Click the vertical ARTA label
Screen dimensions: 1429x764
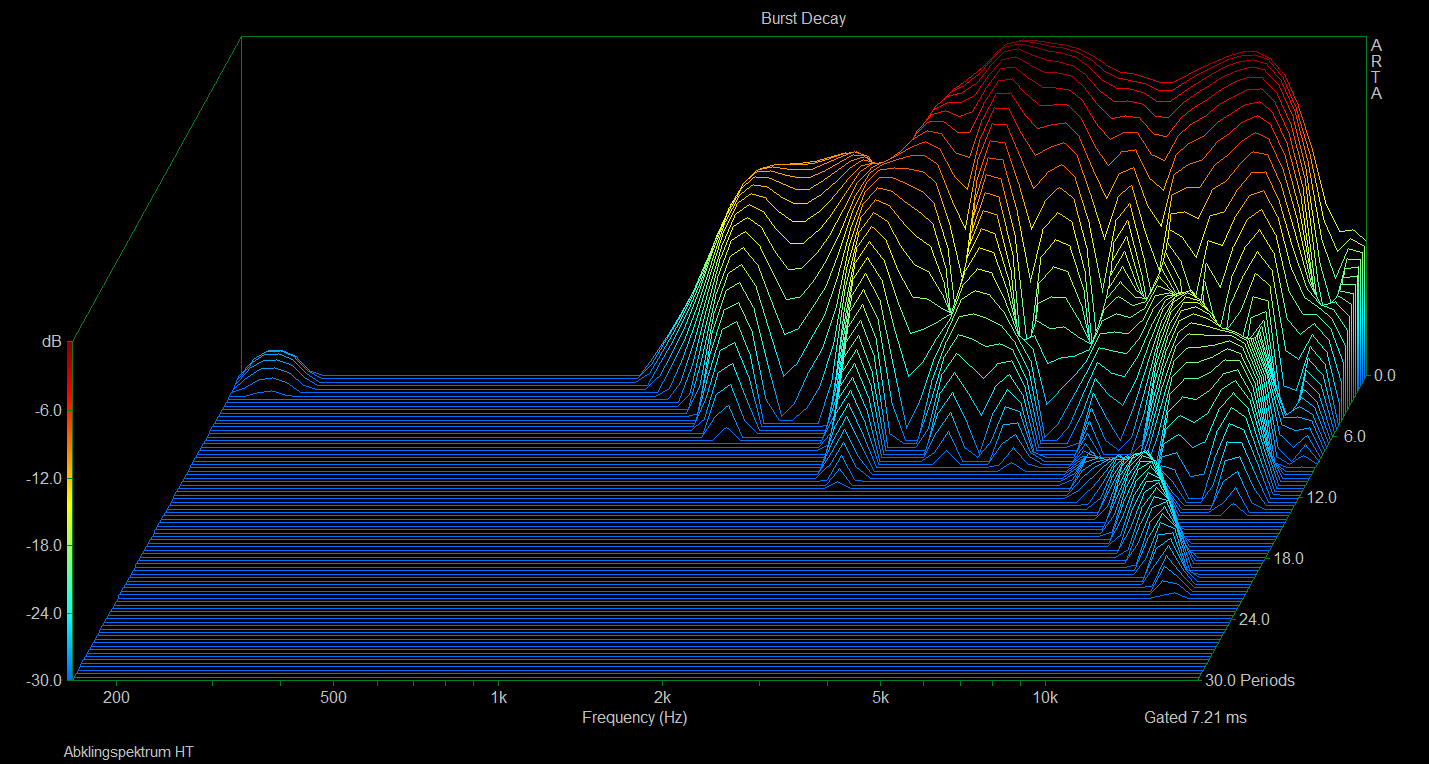coord(1376,70)
